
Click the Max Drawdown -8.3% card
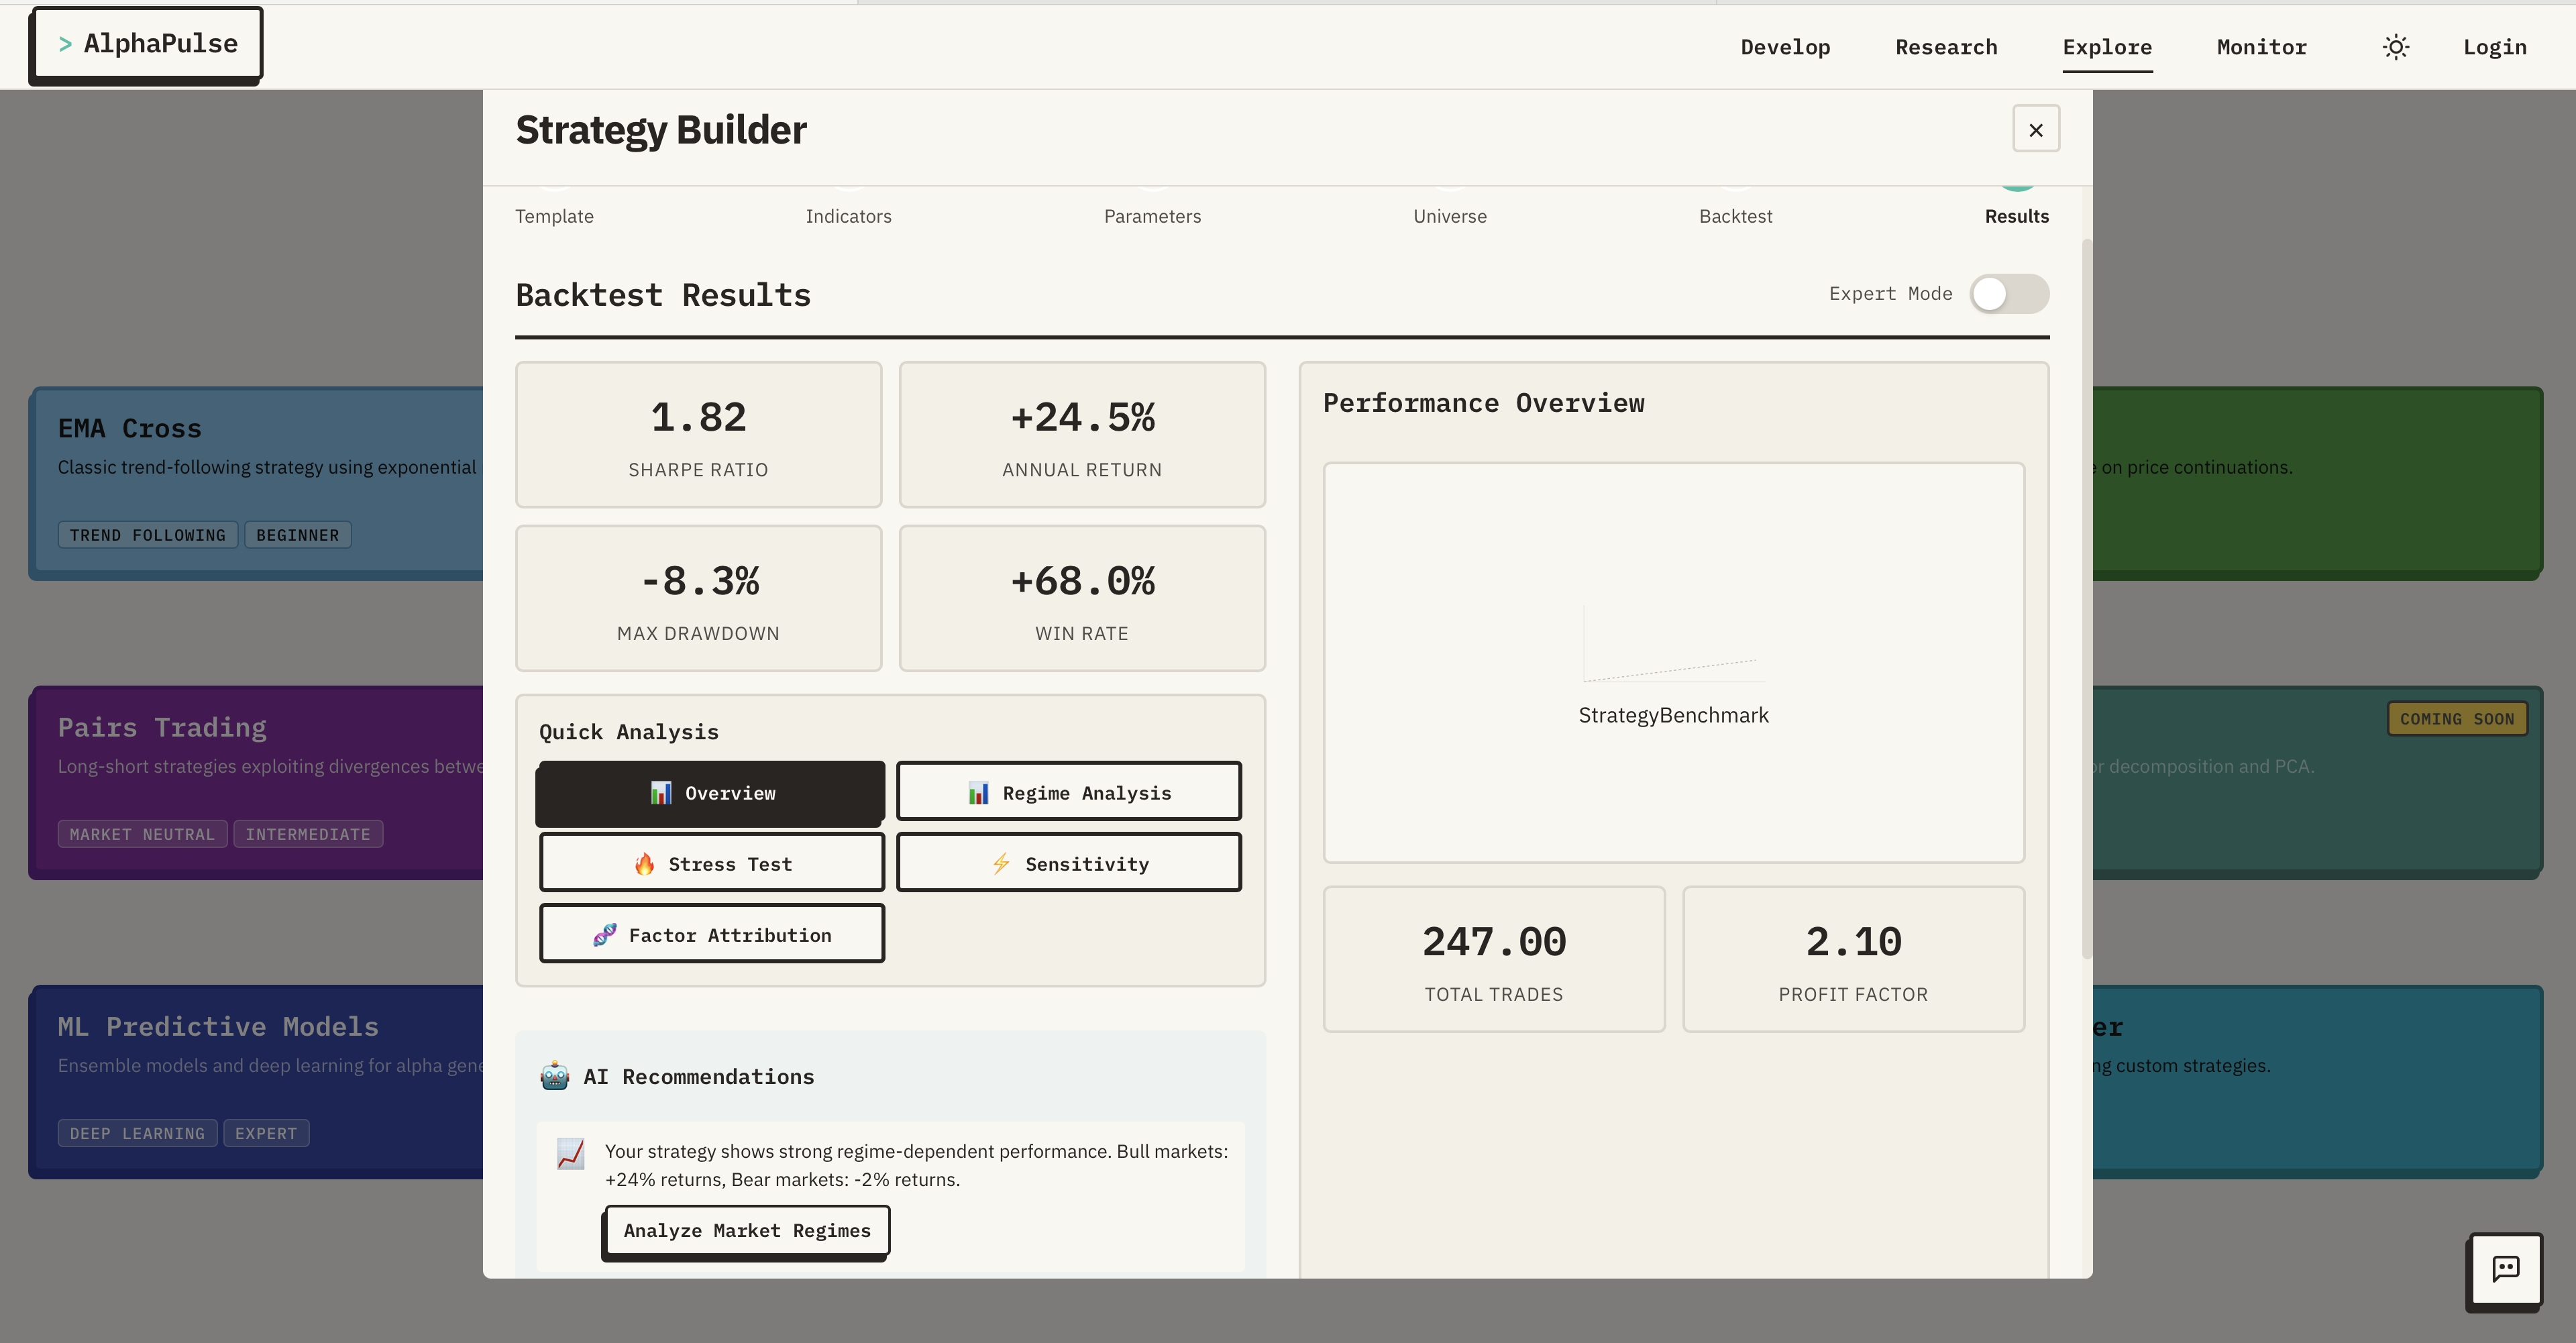click(x=698, y=598)
